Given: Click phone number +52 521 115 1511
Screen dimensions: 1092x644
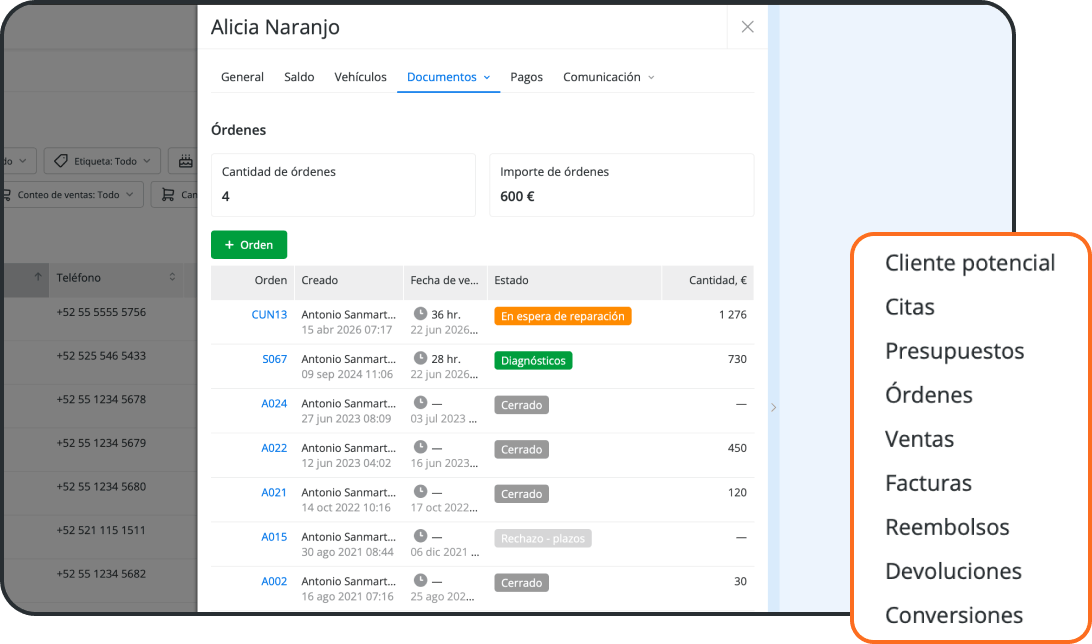Looking at the screenshot, I should click(101, 531).
